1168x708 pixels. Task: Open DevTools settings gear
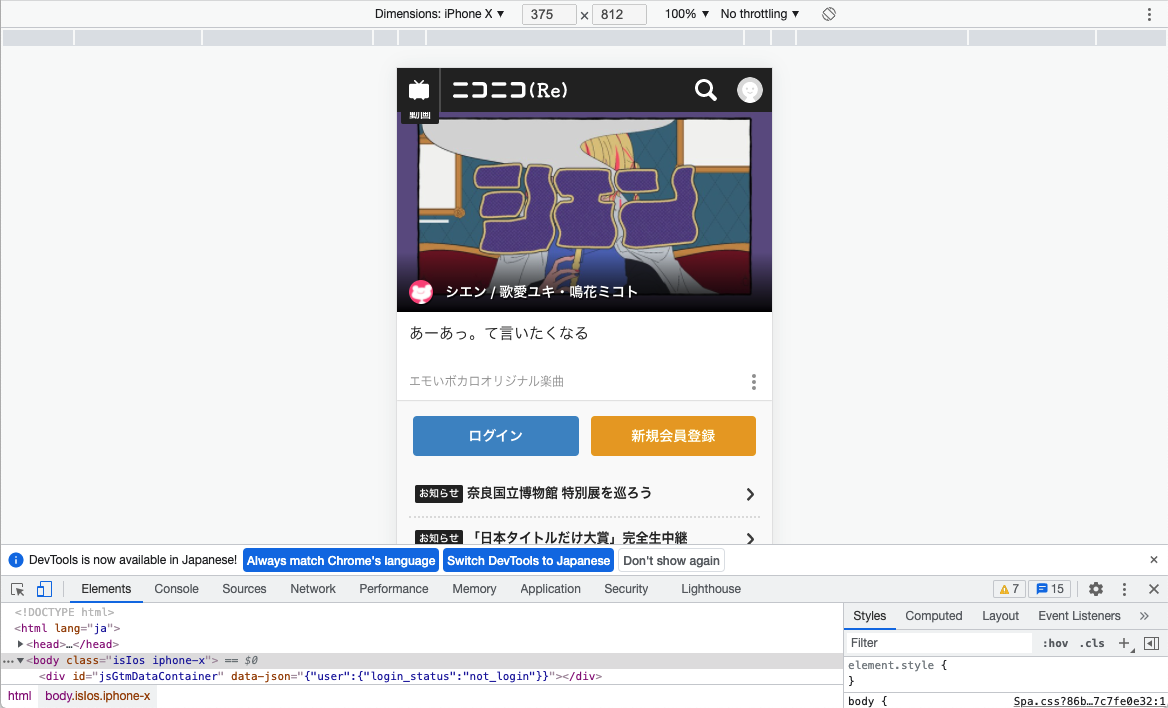1096,589
